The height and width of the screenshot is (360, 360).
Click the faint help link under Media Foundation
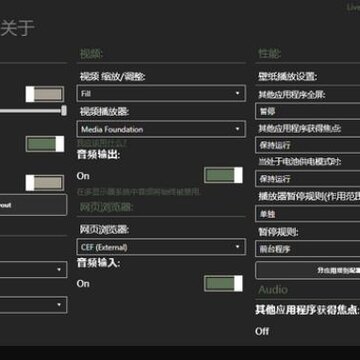(102, 143)
